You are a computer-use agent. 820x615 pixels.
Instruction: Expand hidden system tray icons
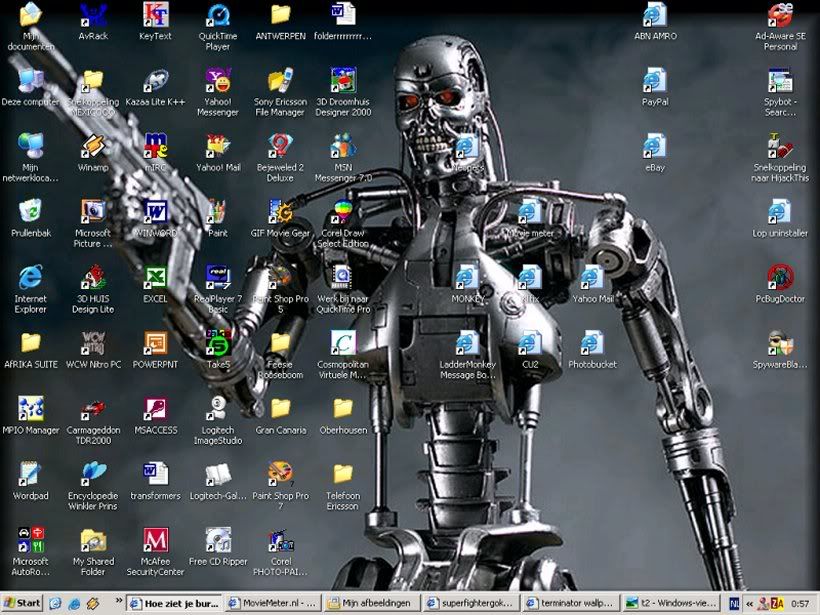(749, 603)
